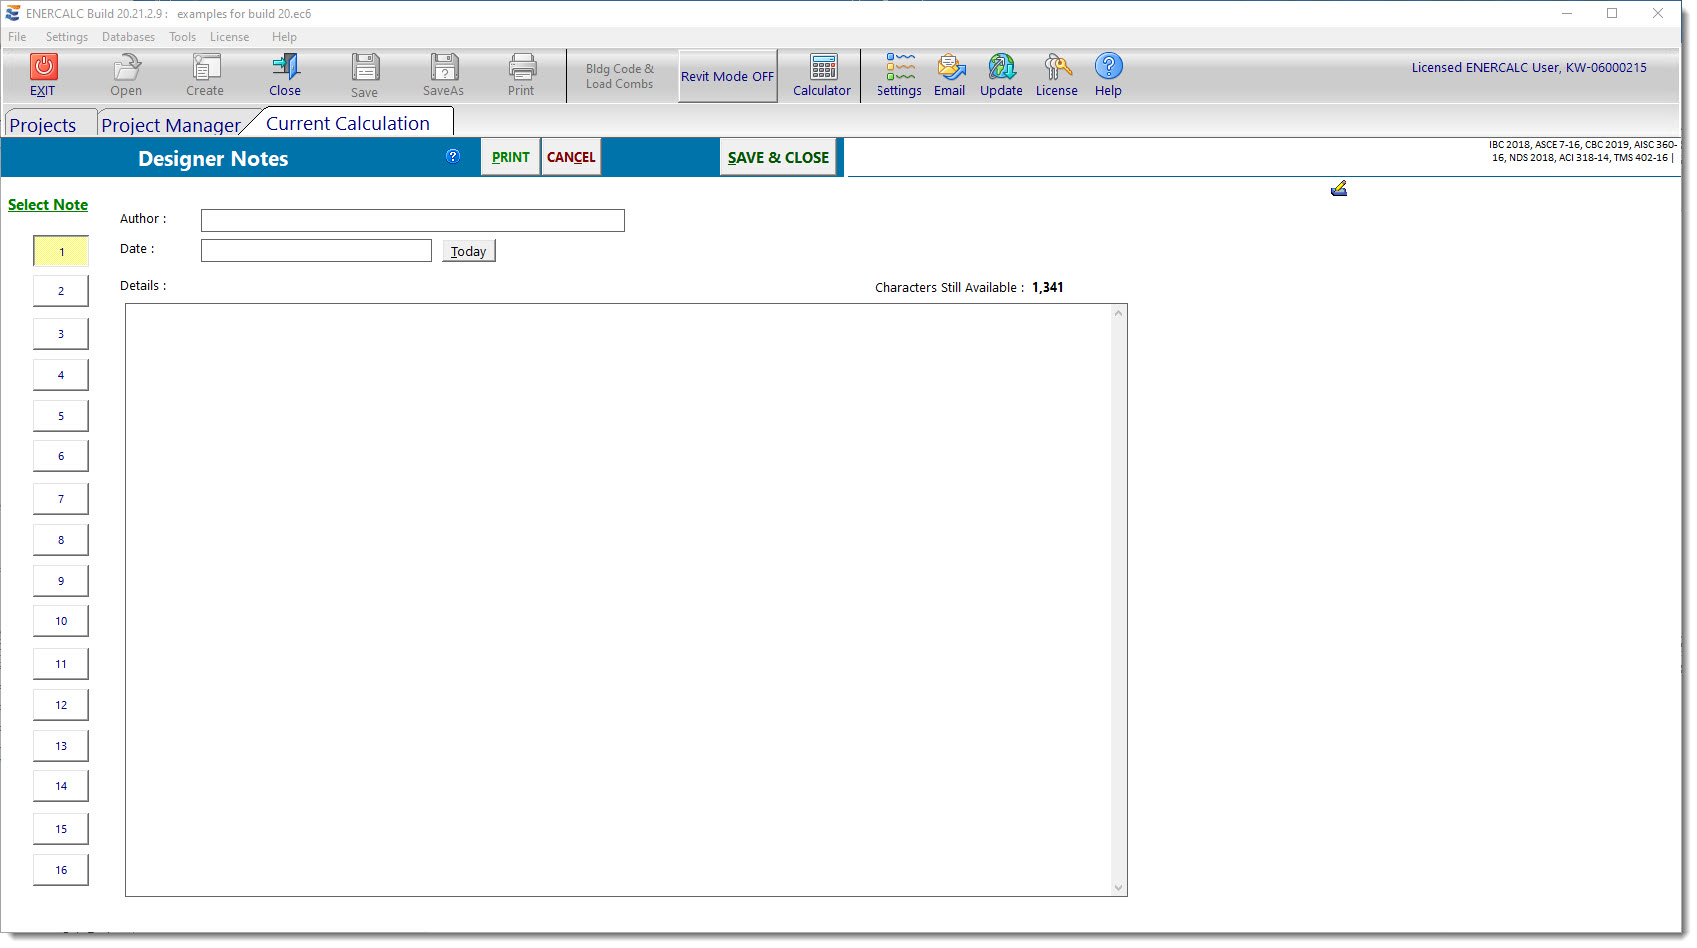The image size is (1697, 948).
Task: Select note number 2
Action: (61, 291)
